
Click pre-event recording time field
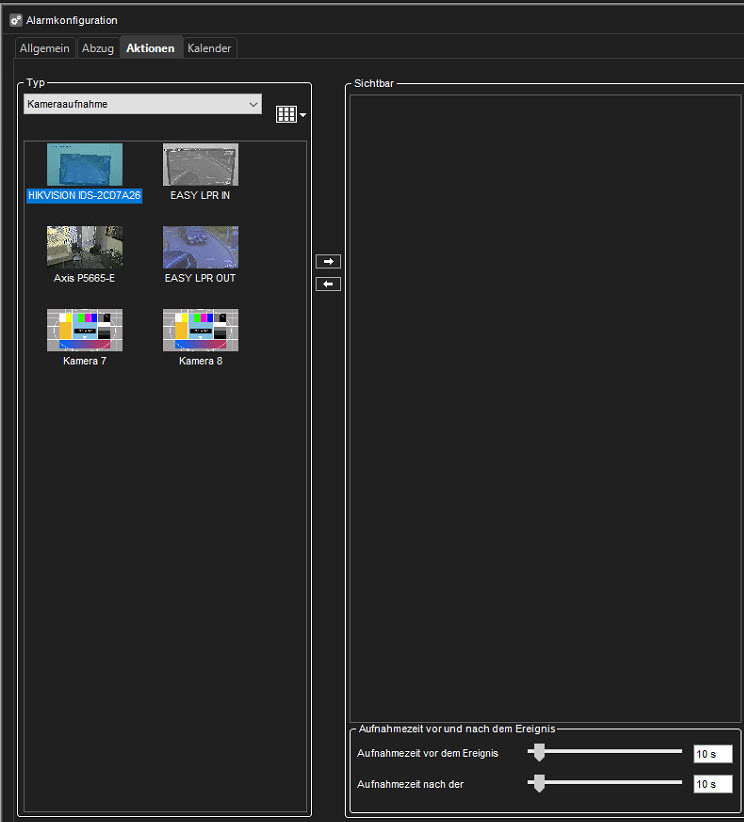[712, 753]
